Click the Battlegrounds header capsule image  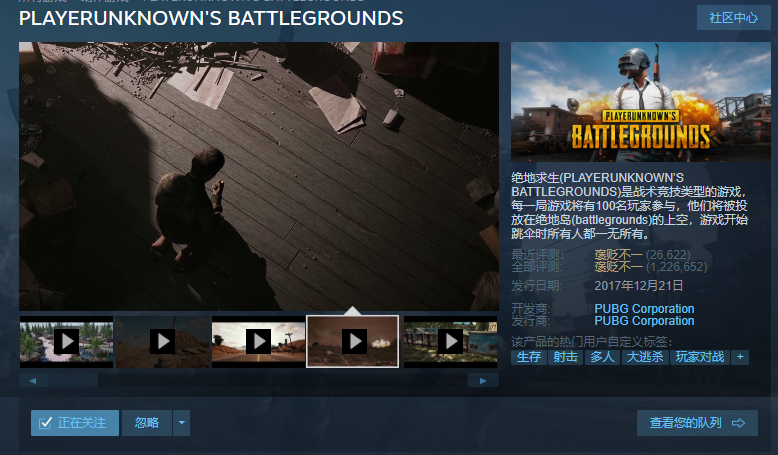(x=641, y=102)
